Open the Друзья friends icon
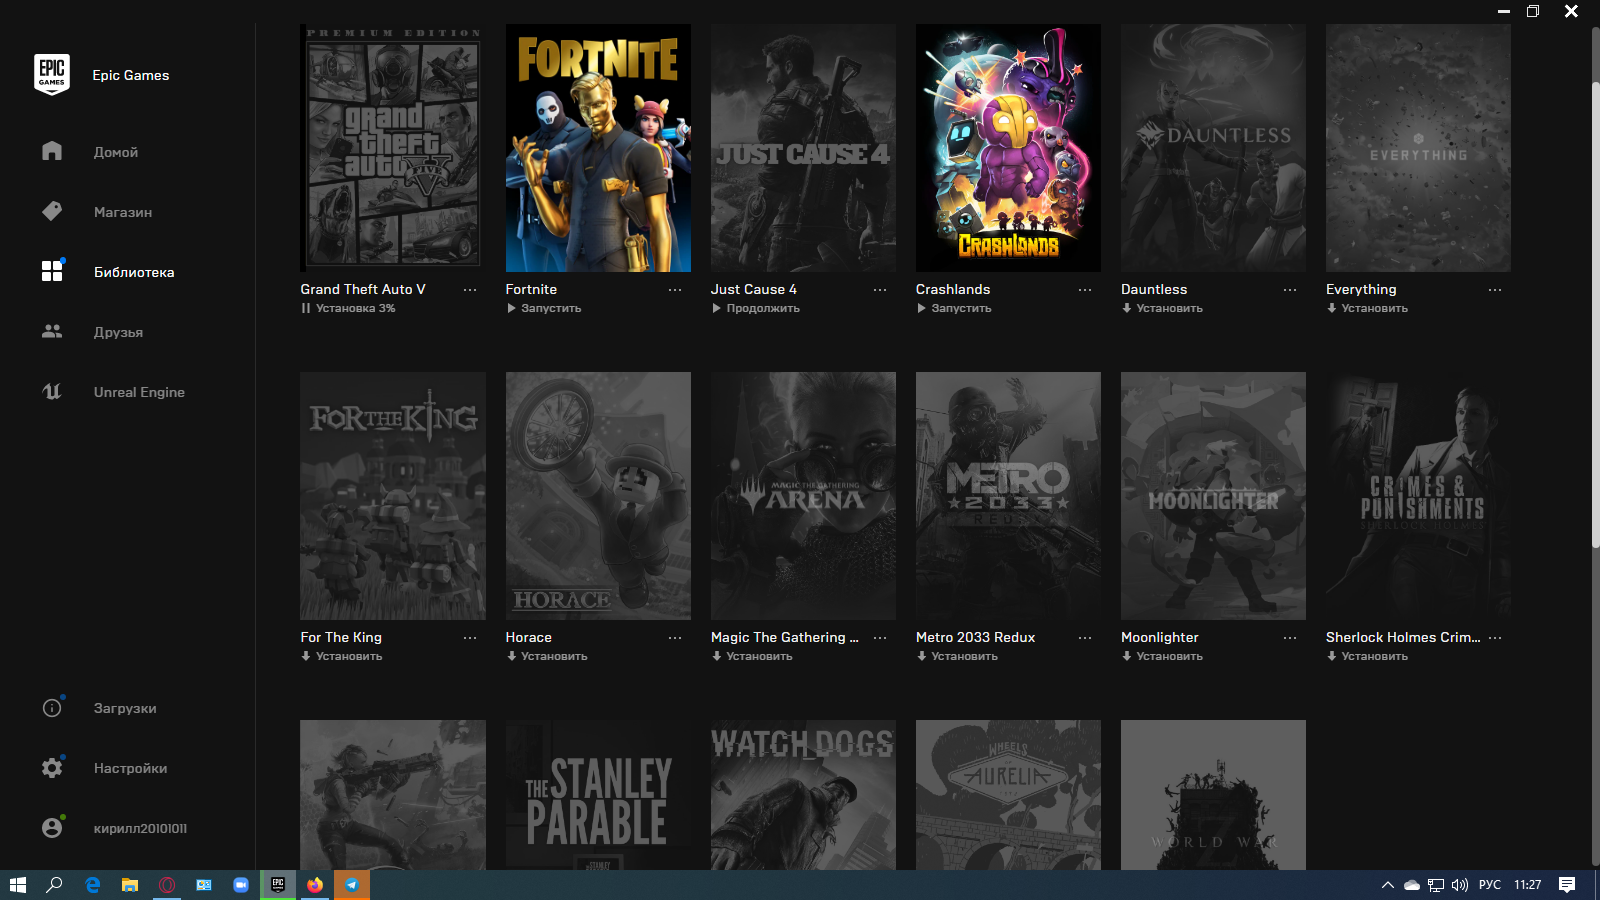The image size is (1600, 900). 52,331
